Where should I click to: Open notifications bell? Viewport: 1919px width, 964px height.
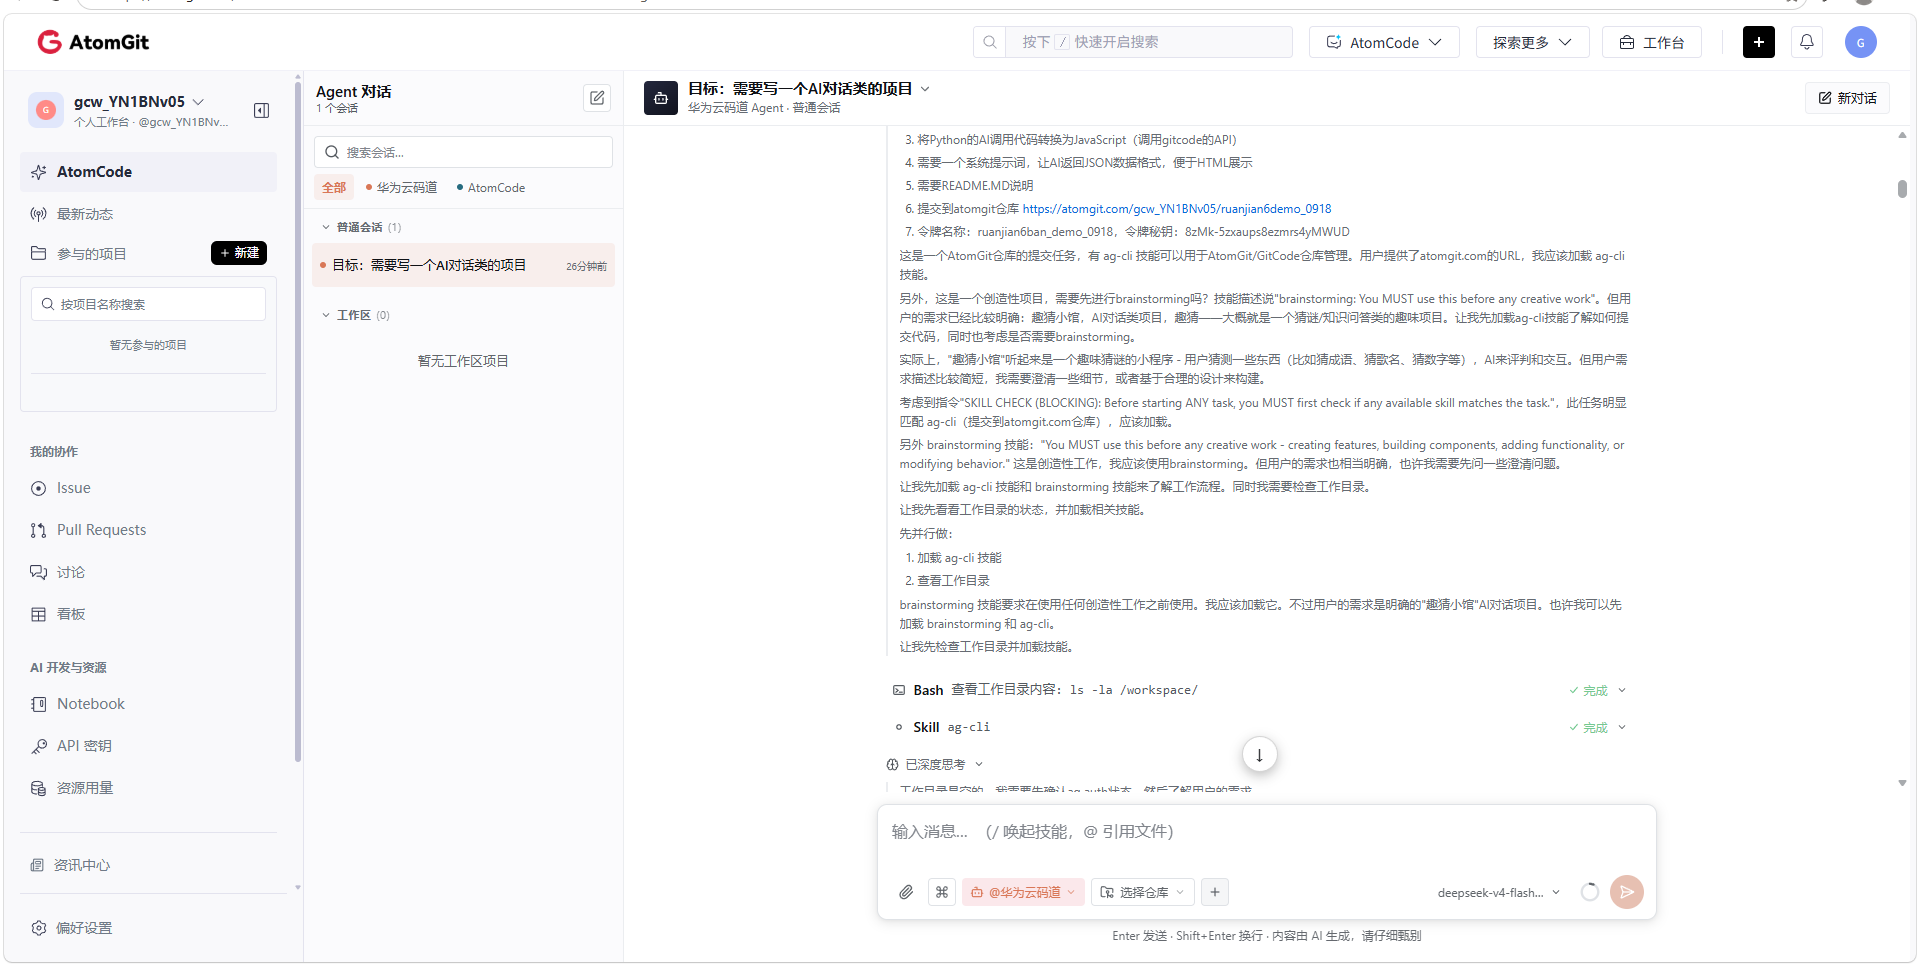[1806, 42]
